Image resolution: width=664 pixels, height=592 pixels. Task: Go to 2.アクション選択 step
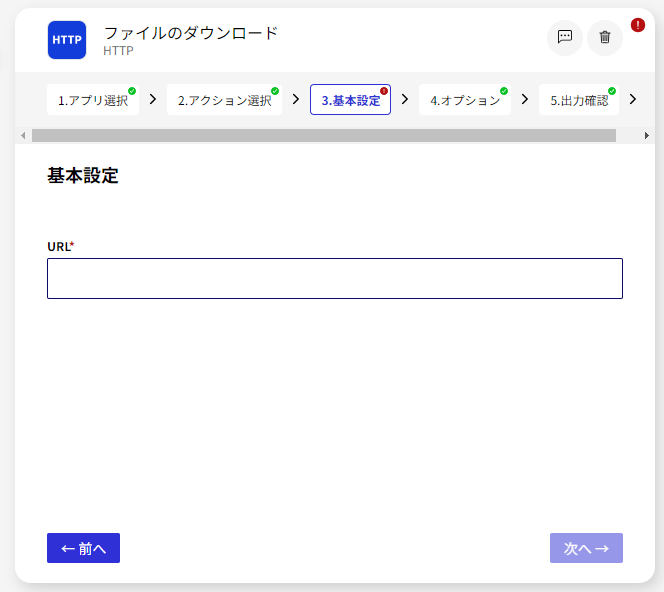(x=224, y=100)
